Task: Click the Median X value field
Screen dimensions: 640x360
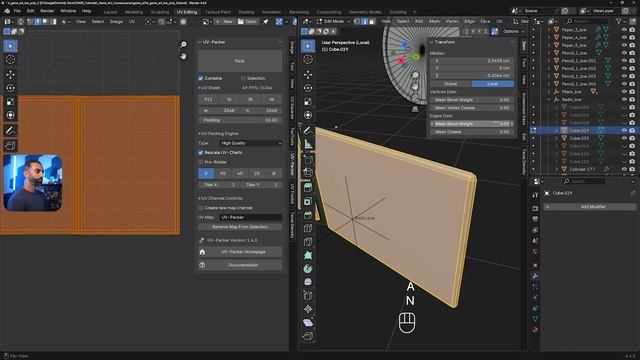Action: click(x=472, y=61)
